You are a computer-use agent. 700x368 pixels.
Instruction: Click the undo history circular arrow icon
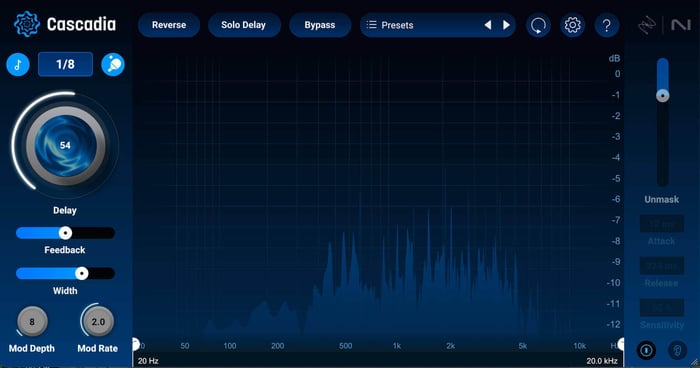pos(538,25)
